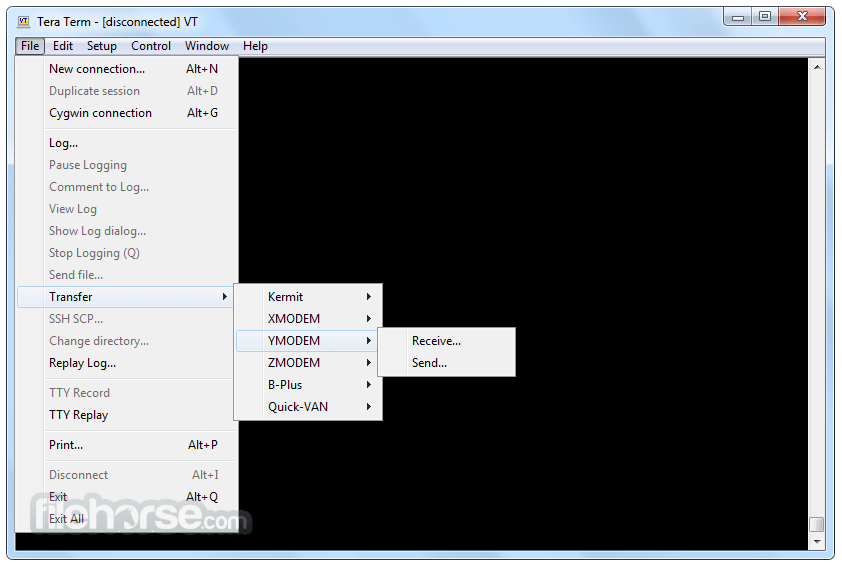The image size is (842, 565).
Task: Open the Control menu
Action: (x=151, y=46)
